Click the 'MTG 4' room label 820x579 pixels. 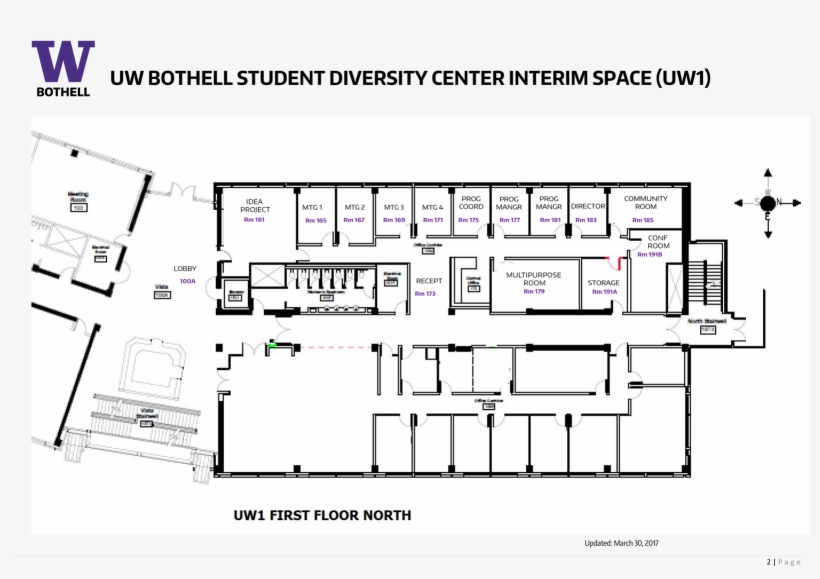pos(432,207)
